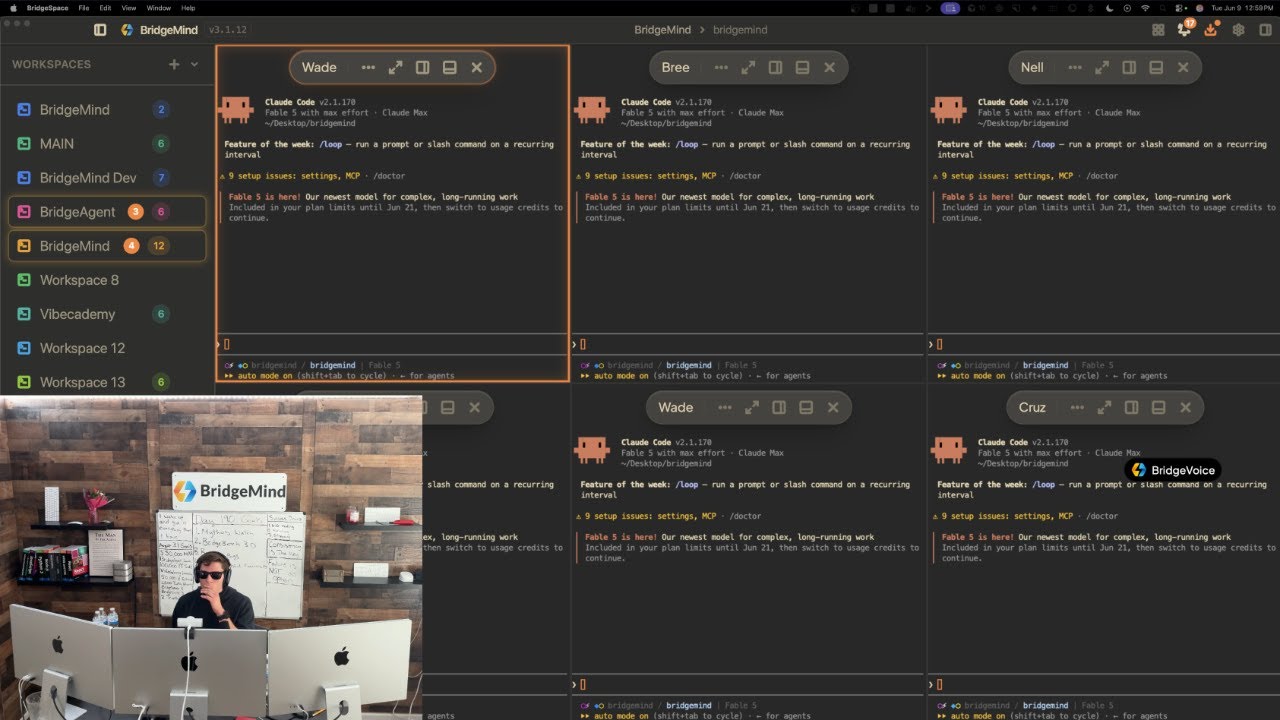
Task: Click the BridgeVoice floating button
Action: [1173, 470]
